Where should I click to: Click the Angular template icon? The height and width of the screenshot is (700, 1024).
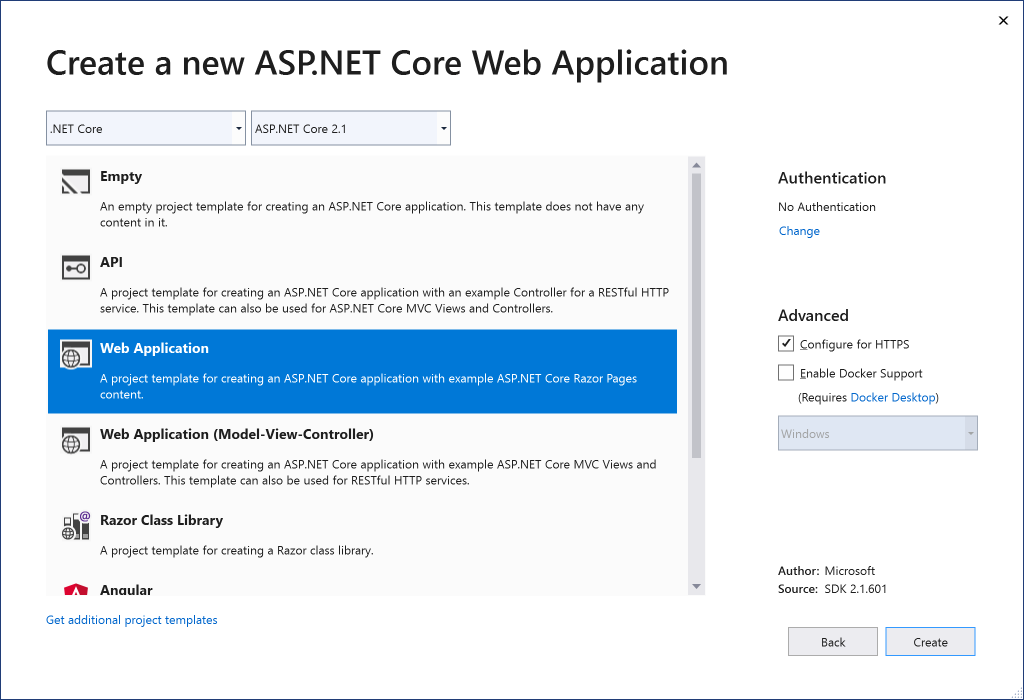coord(76,589)
